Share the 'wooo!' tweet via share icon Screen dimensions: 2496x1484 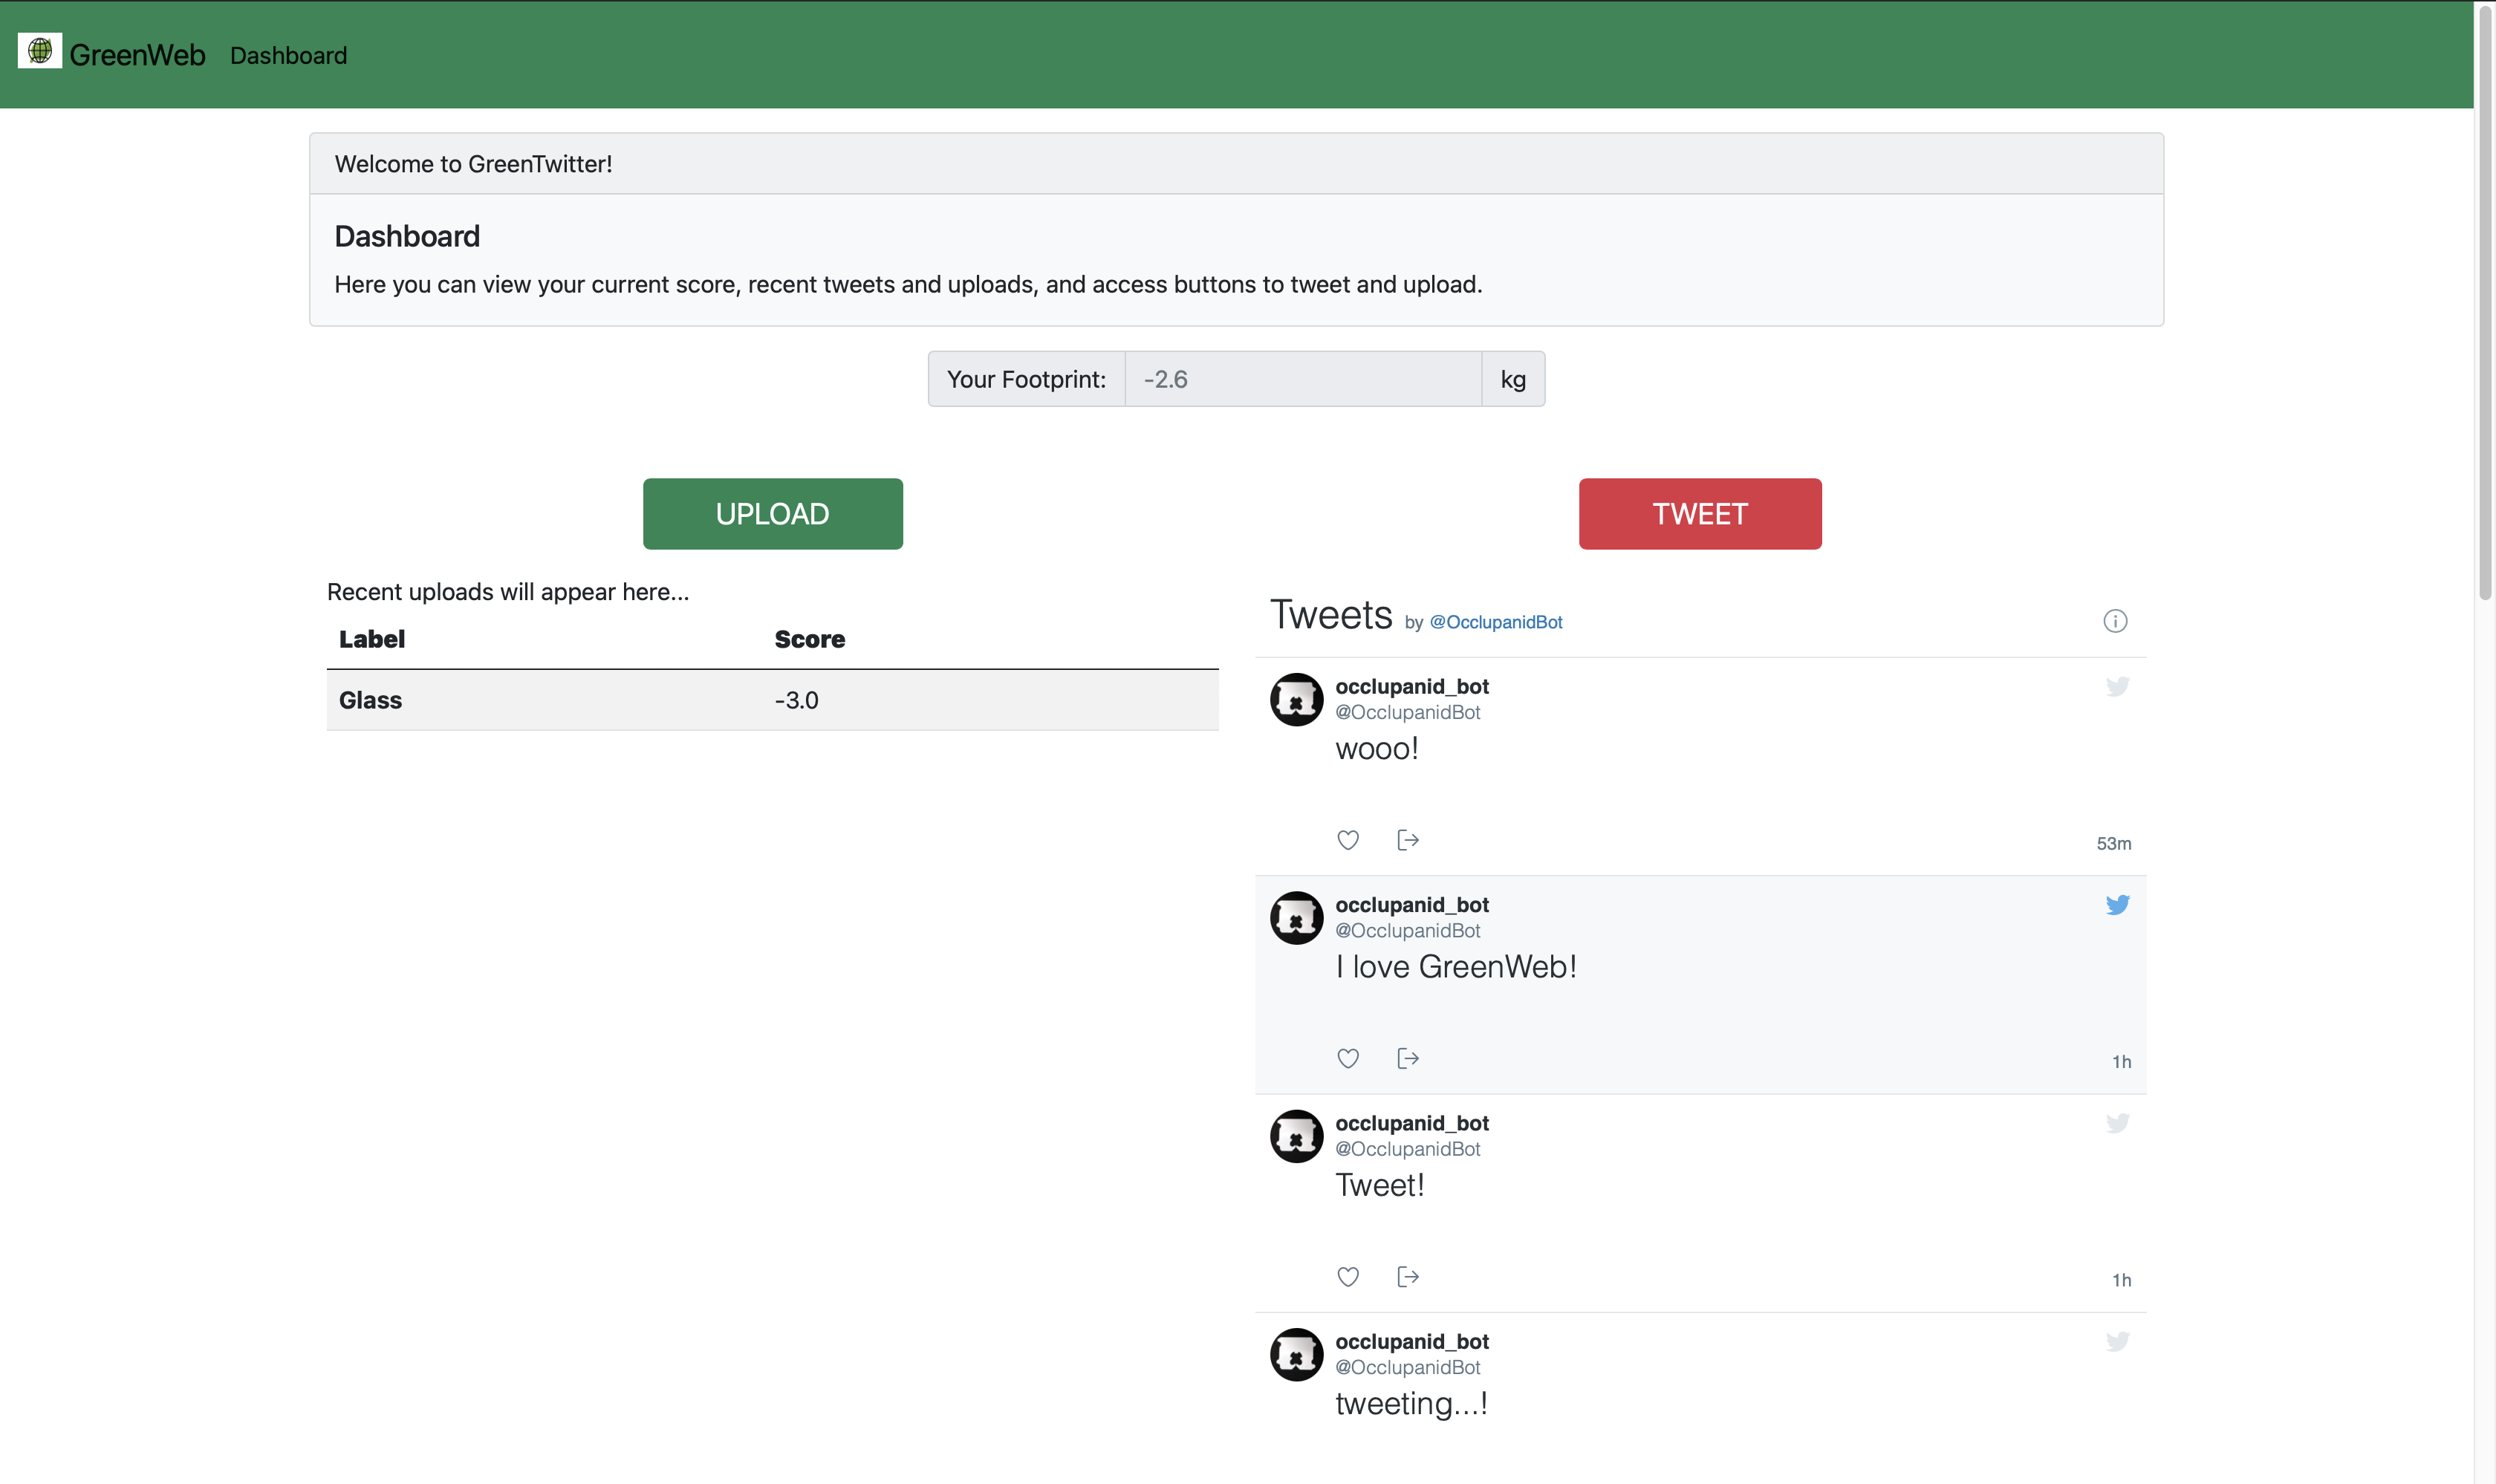coord(1407,840)
